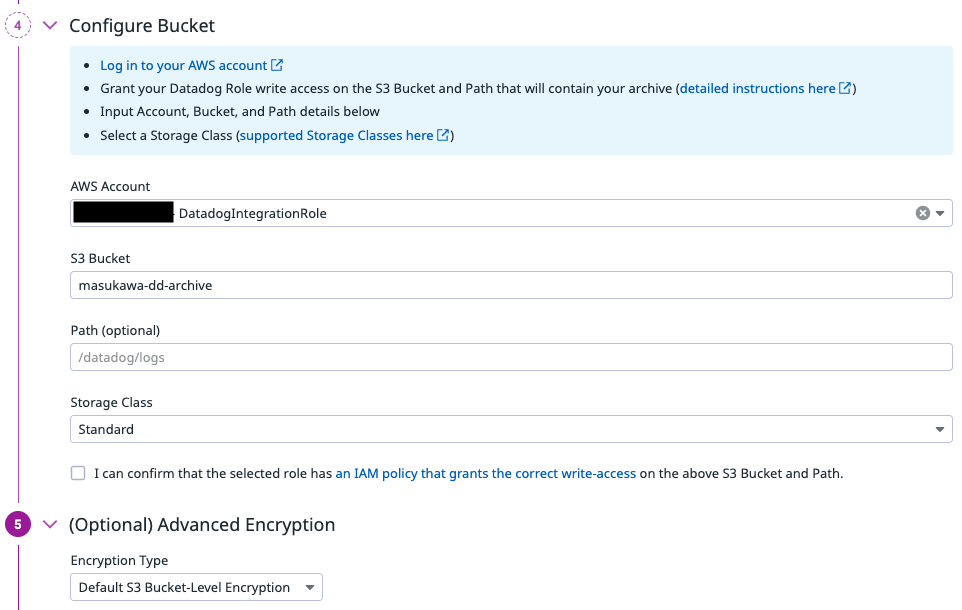Clear the selected AWS Account with x icon
This screenshot has width=962, height=610.
point(923,213)
